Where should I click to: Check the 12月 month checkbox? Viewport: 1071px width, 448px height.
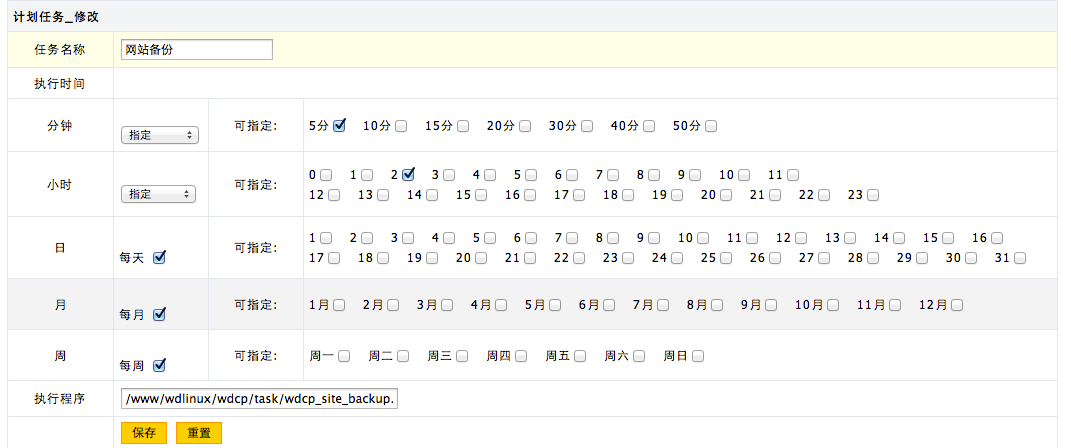[957, 305]
